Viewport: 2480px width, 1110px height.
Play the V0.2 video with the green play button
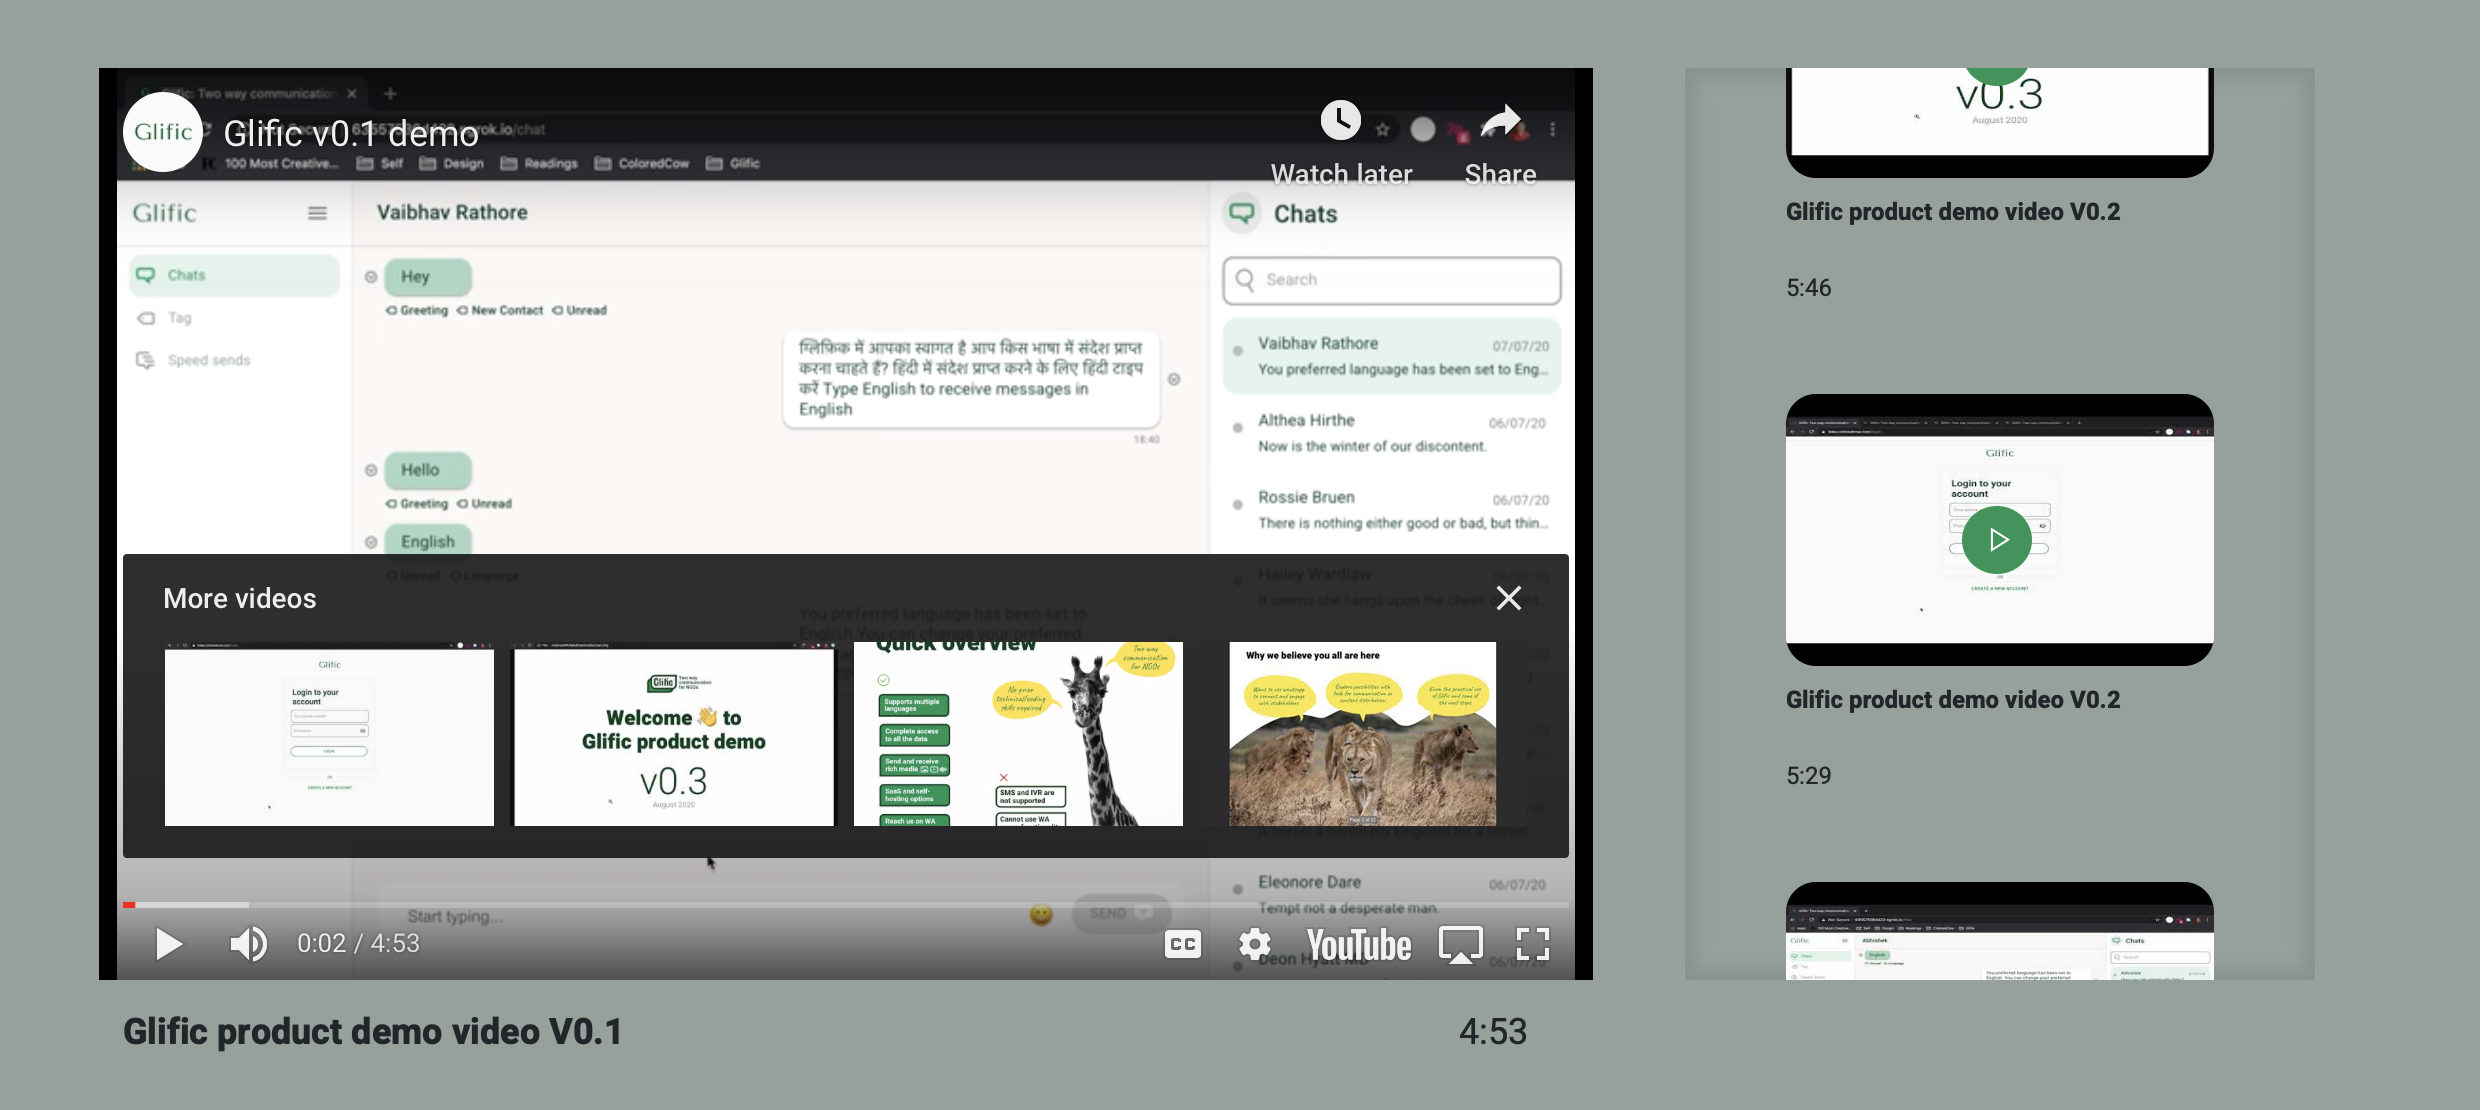1996,540
